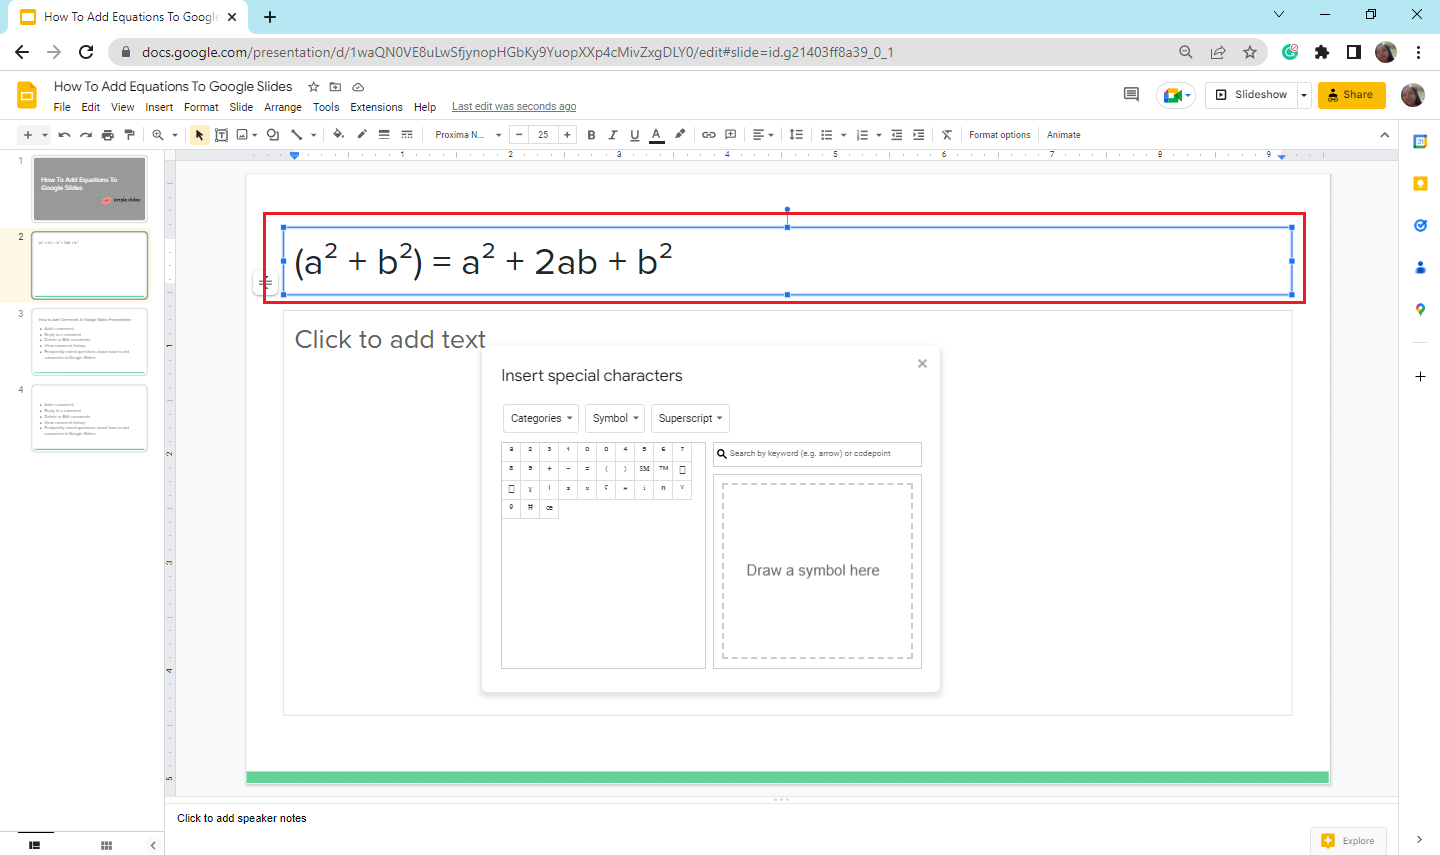Viewport: 1440px width, 855px height.
Task: Open Google Calendar from the side panel
Action: coord(1419,140)
